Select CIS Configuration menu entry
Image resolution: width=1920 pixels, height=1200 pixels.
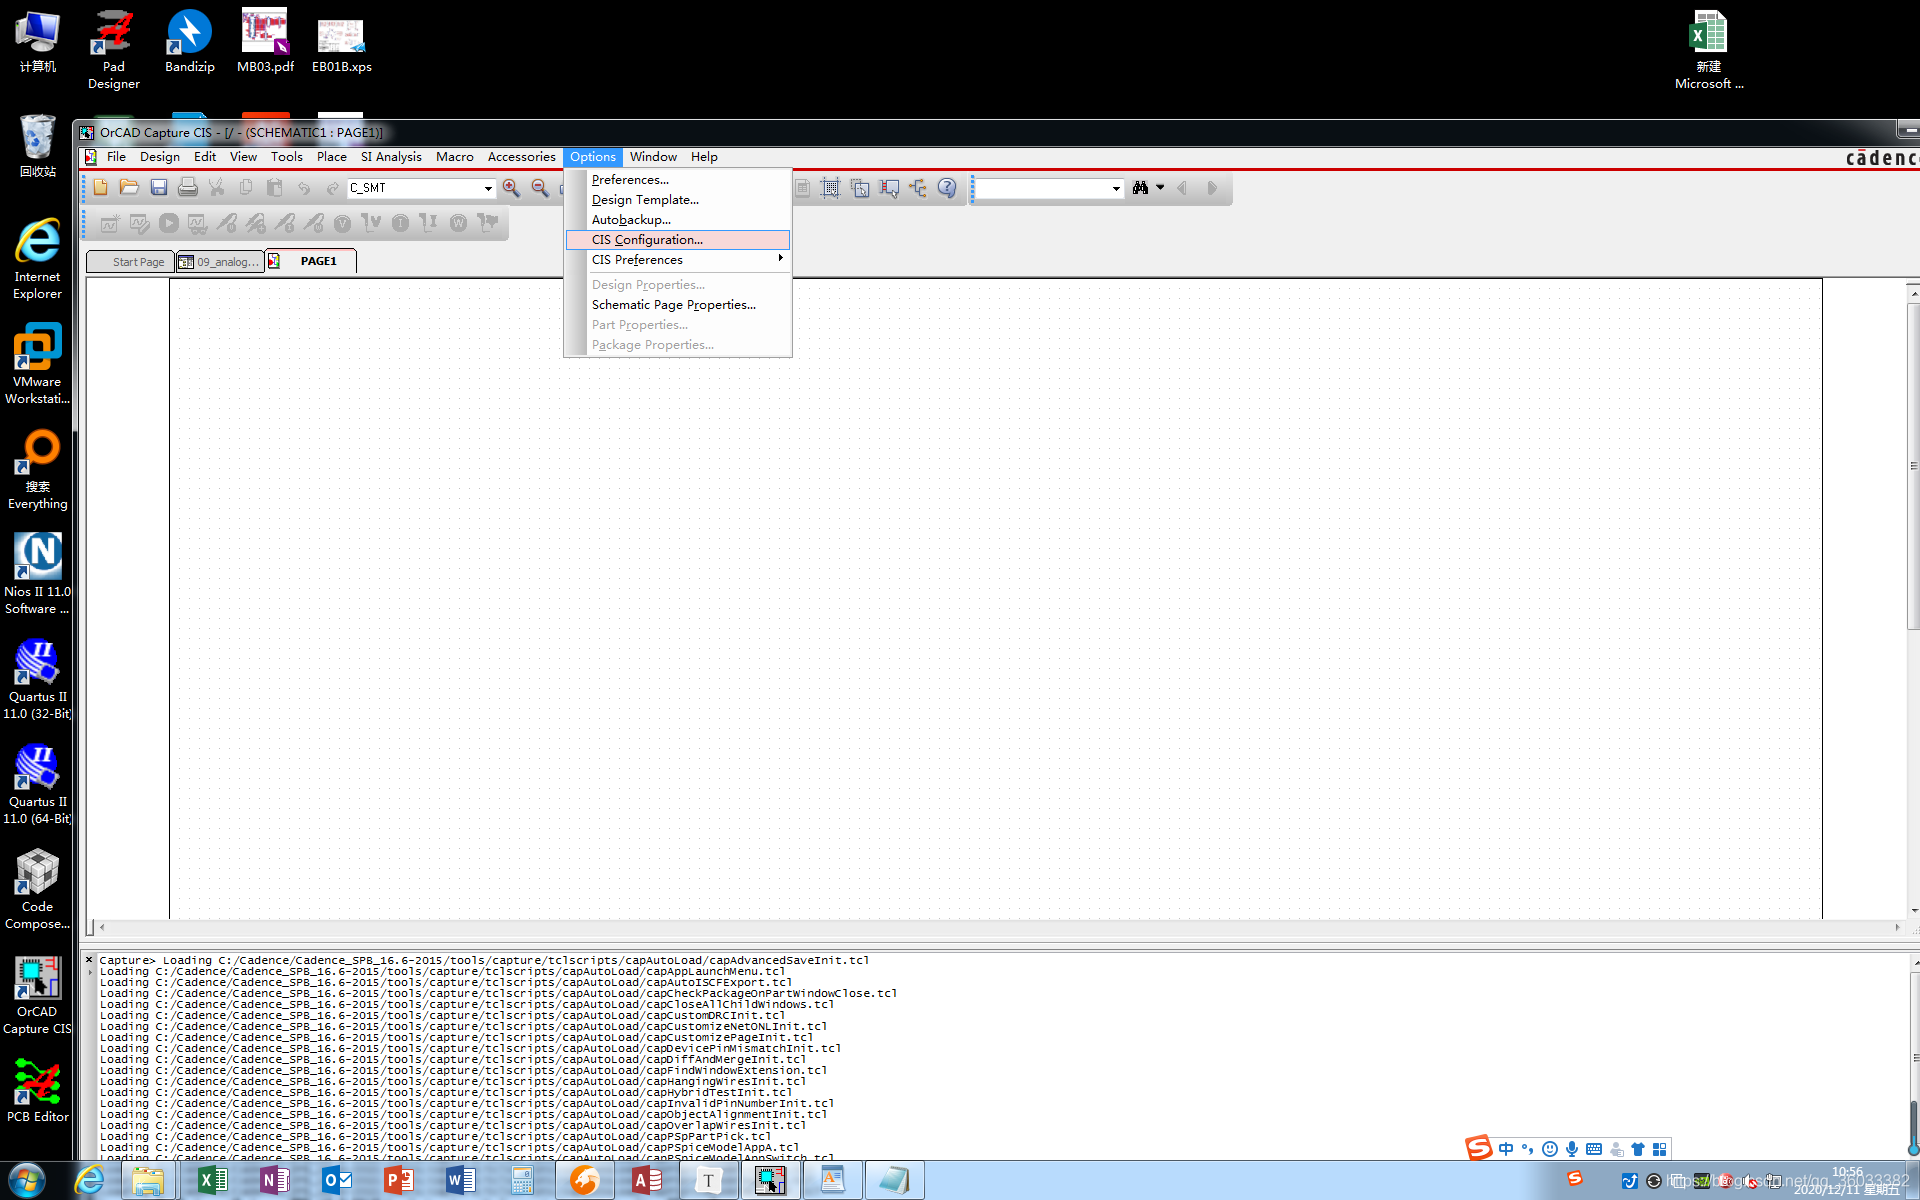(x=647, y=240)
